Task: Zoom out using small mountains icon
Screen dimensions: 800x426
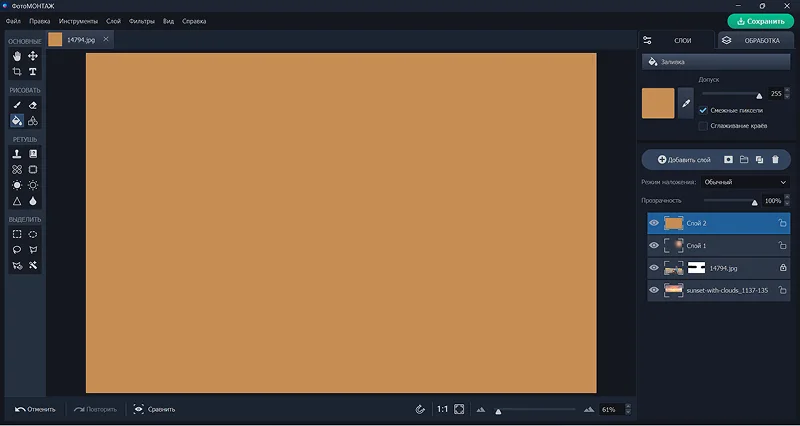Action: [481, 409]
